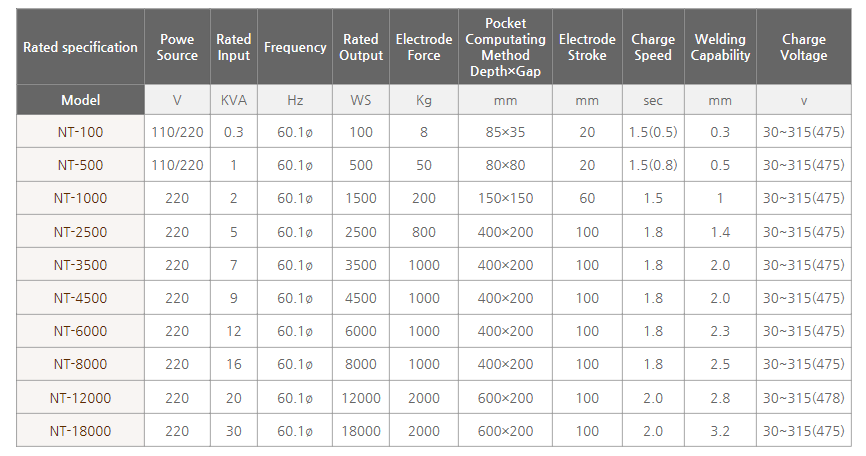
Task: Click the sec unit cell
Action: click(653, 100)
